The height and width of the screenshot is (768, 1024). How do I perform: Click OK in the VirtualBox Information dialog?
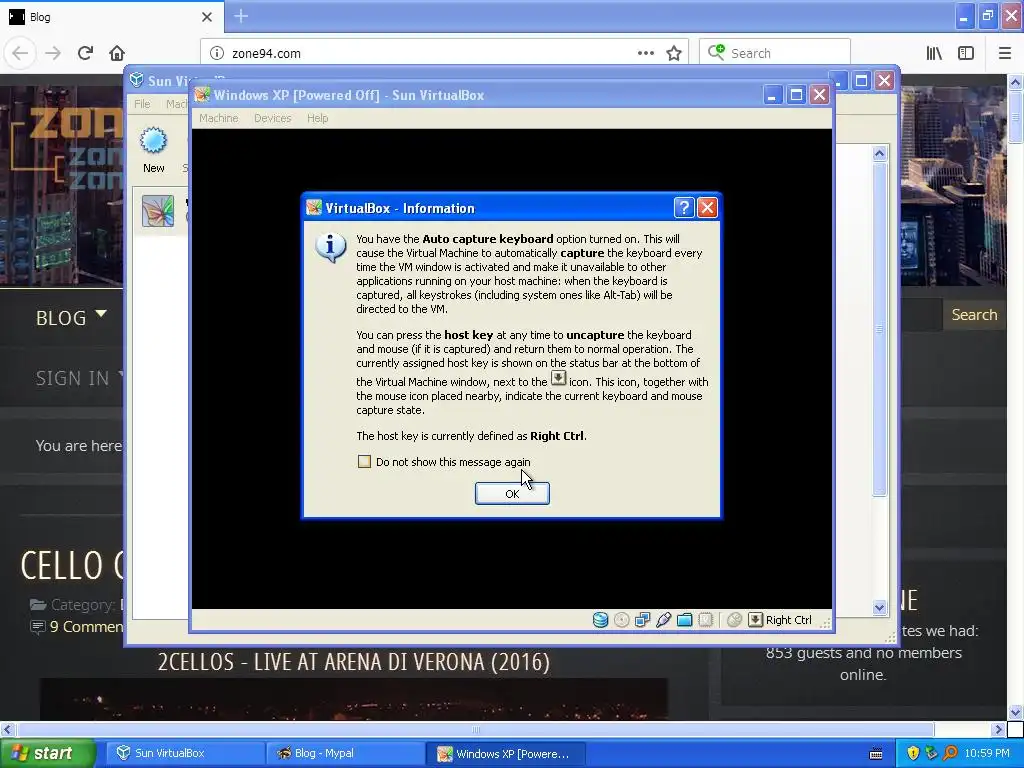(512, 494)
